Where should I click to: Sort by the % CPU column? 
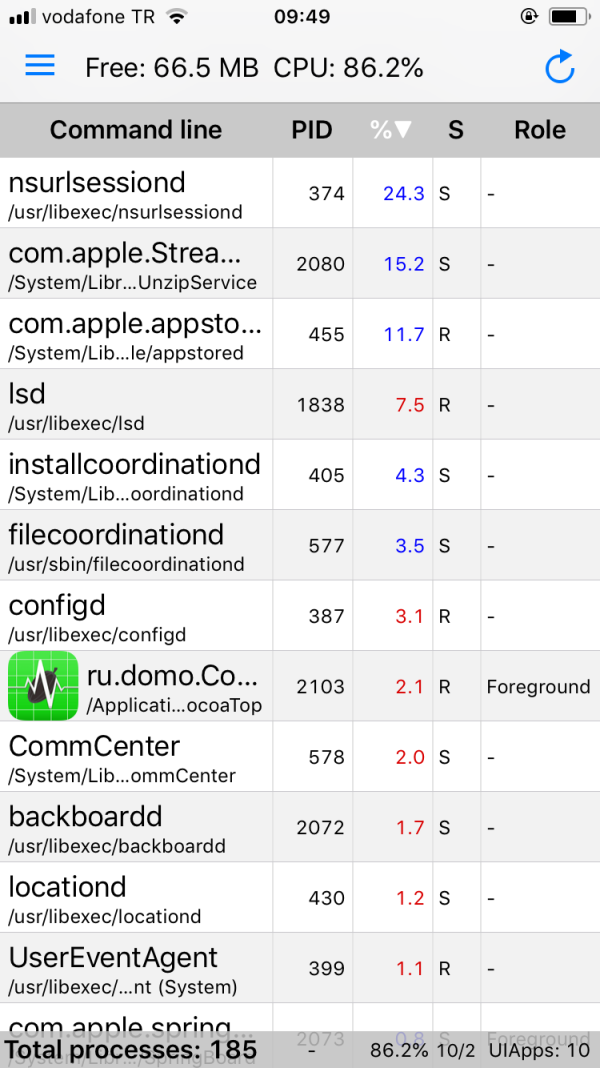[x=390, y=130]
